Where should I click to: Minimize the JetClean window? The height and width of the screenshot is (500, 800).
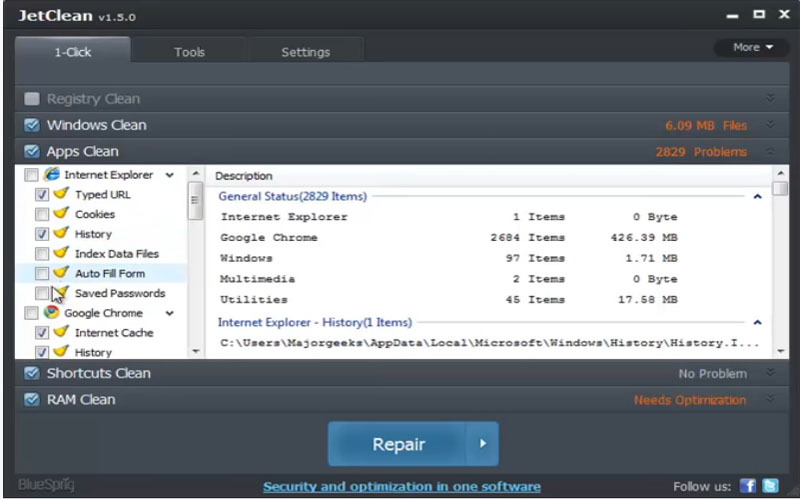pyautogui.click(x=733, y=15)
